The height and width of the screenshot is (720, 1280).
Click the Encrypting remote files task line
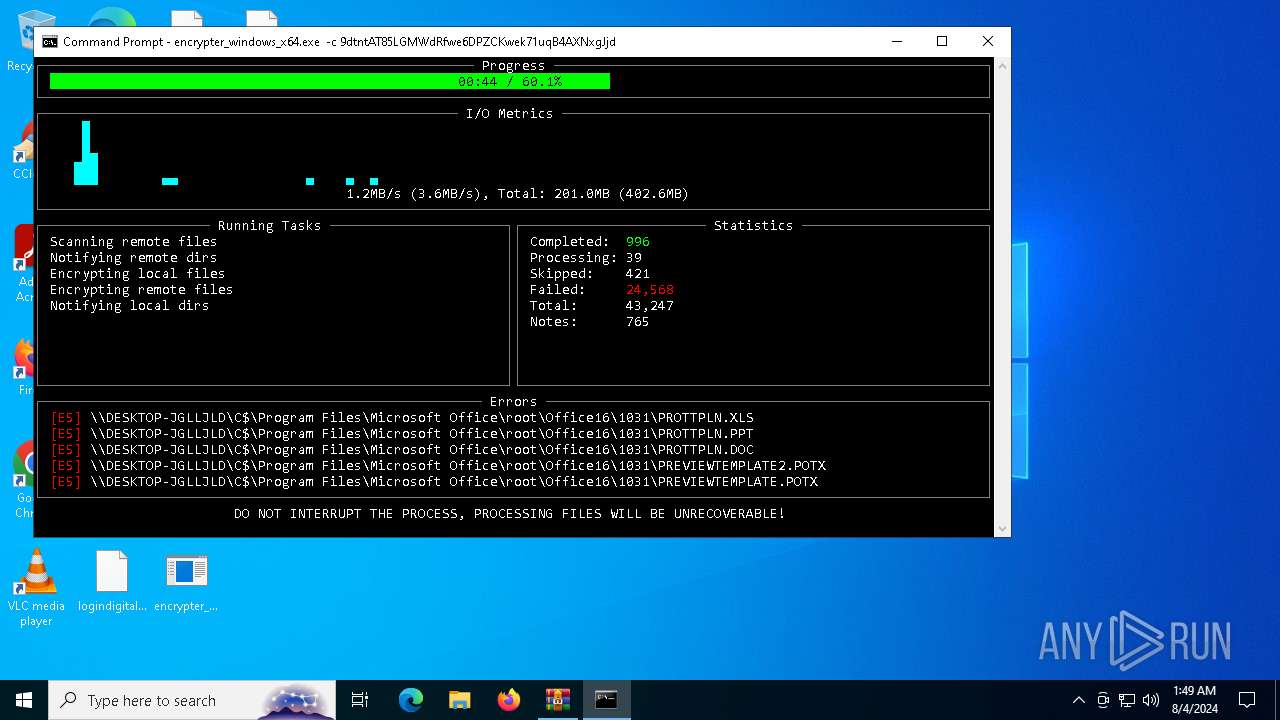click(x=141, y=289)
